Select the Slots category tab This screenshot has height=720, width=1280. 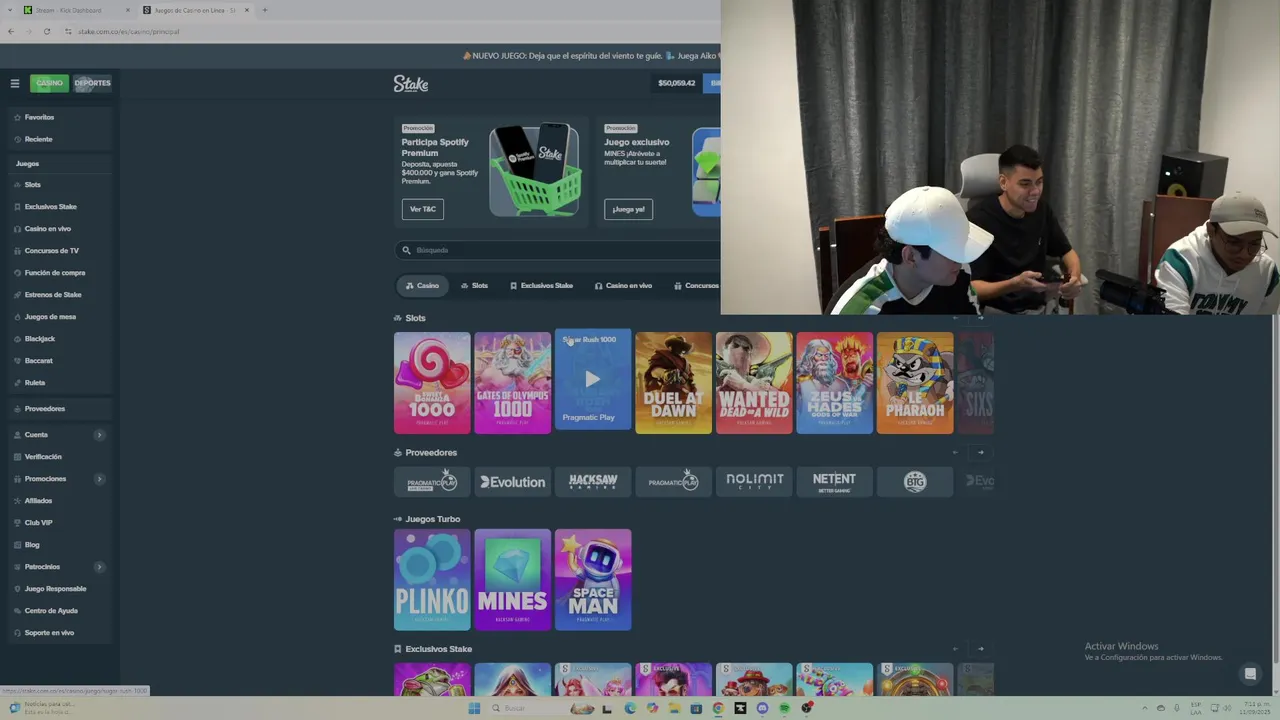[475, 286]
